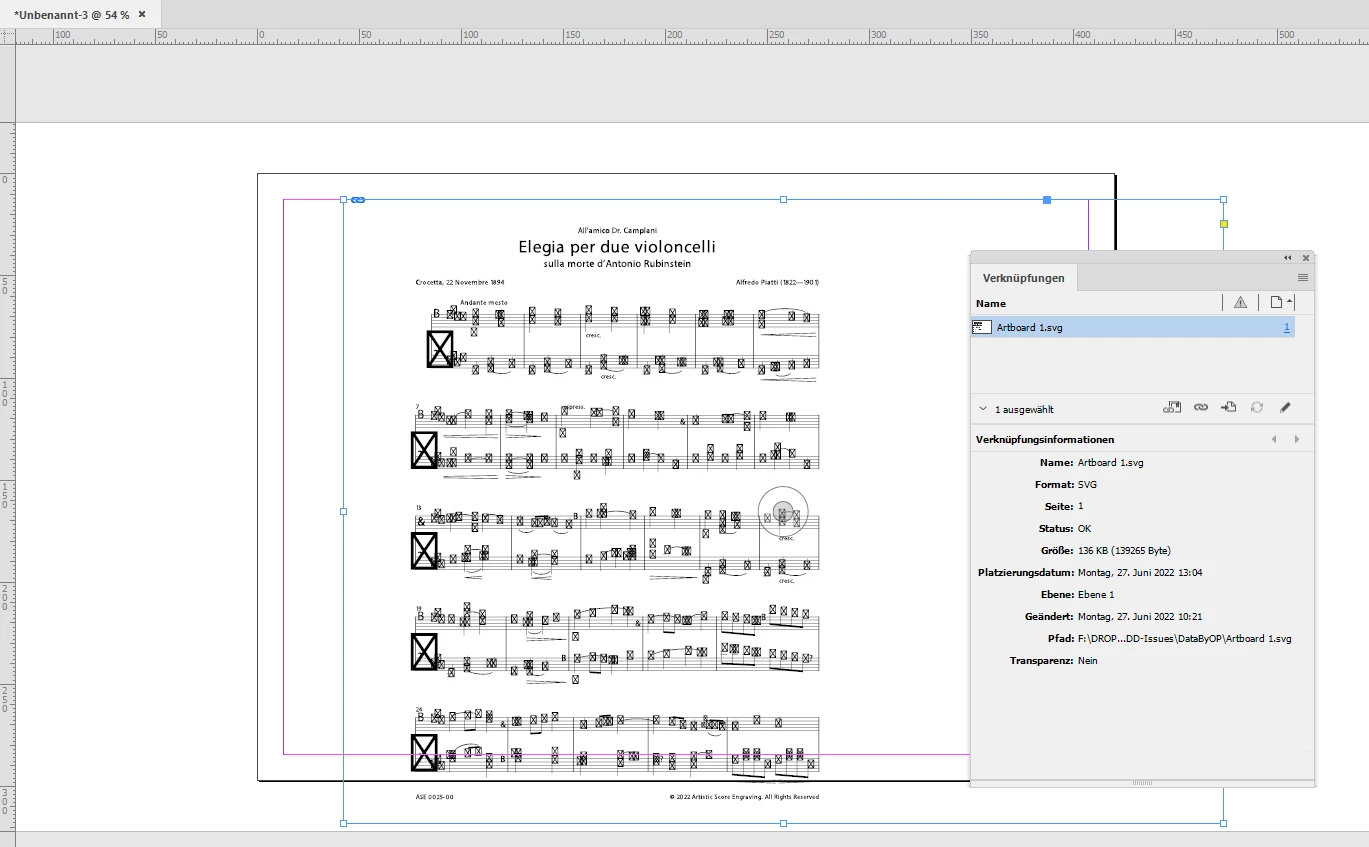Click Platzierungsdatum value 'Montag, 27. Juni 2022 13:04'

tap(1140, 572)
